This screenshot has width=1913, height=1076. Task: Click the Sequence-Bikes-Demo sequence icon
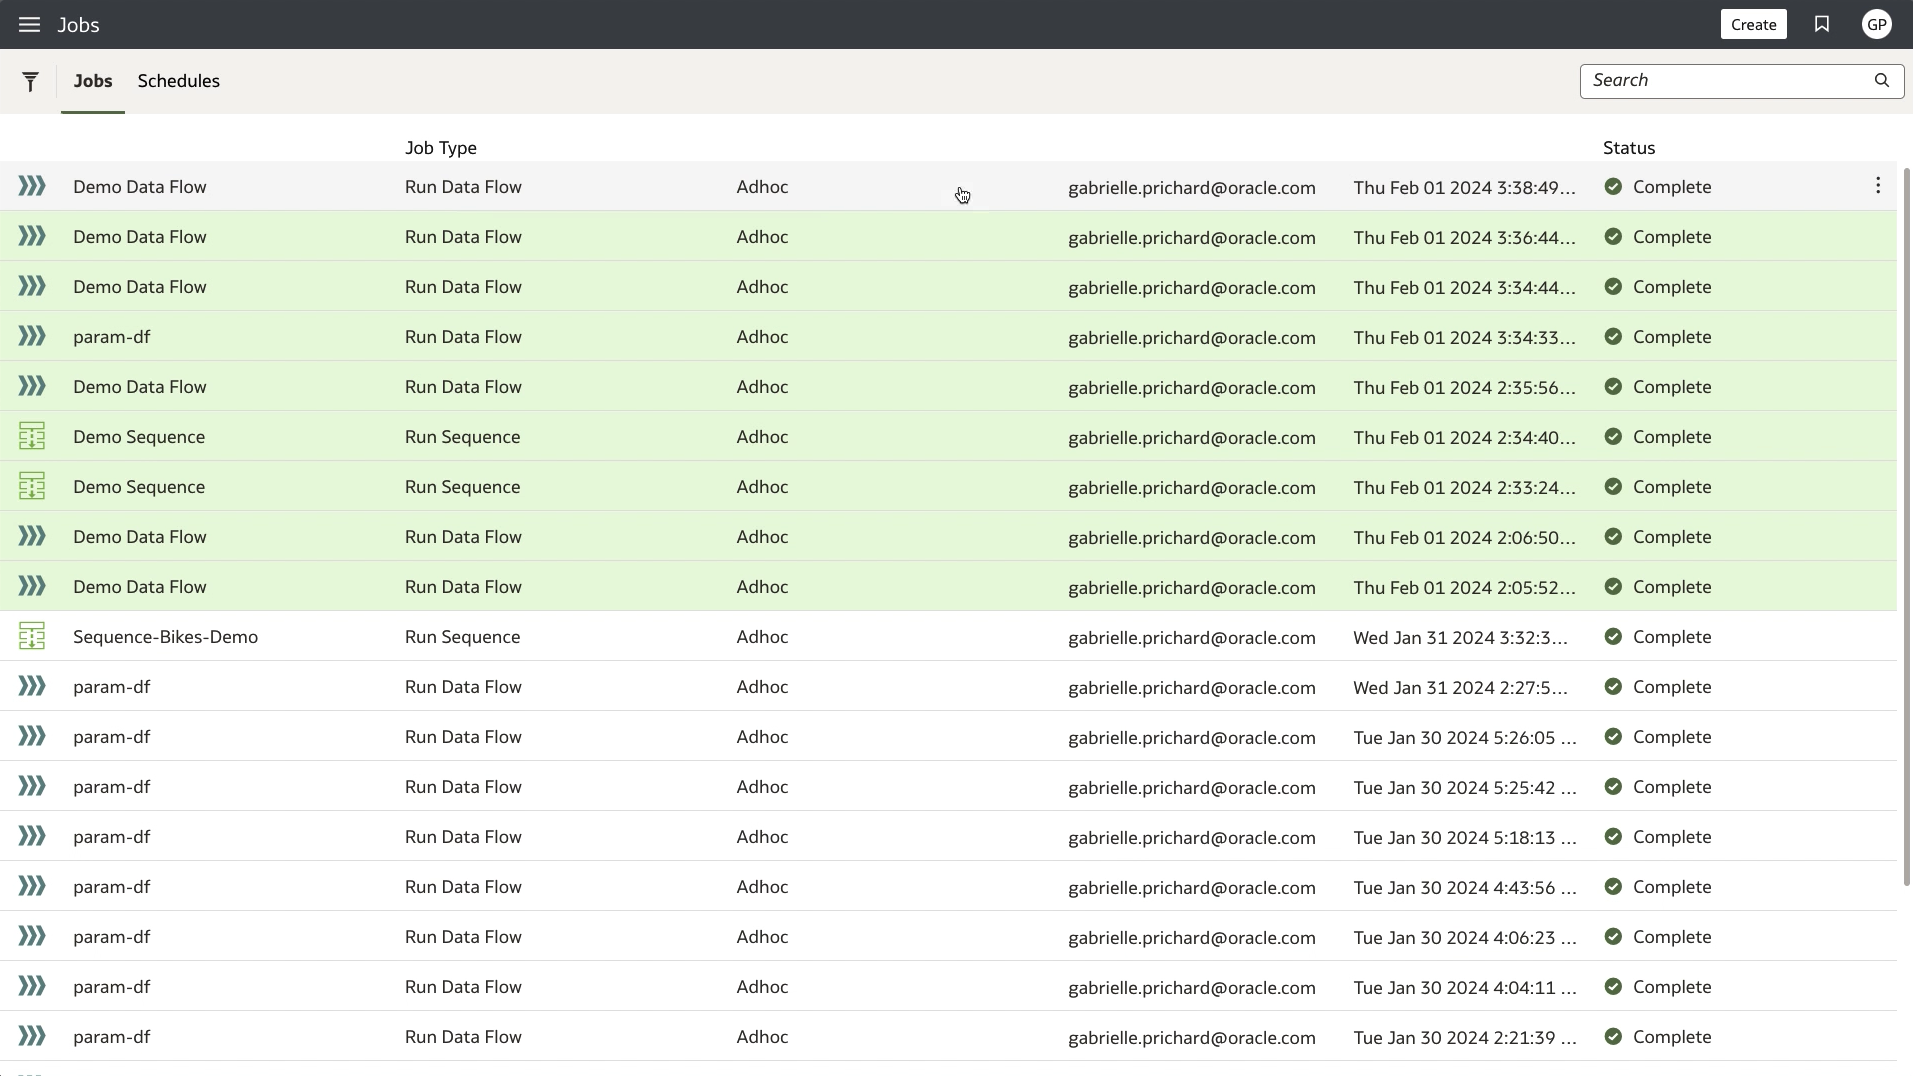(31, 636)
